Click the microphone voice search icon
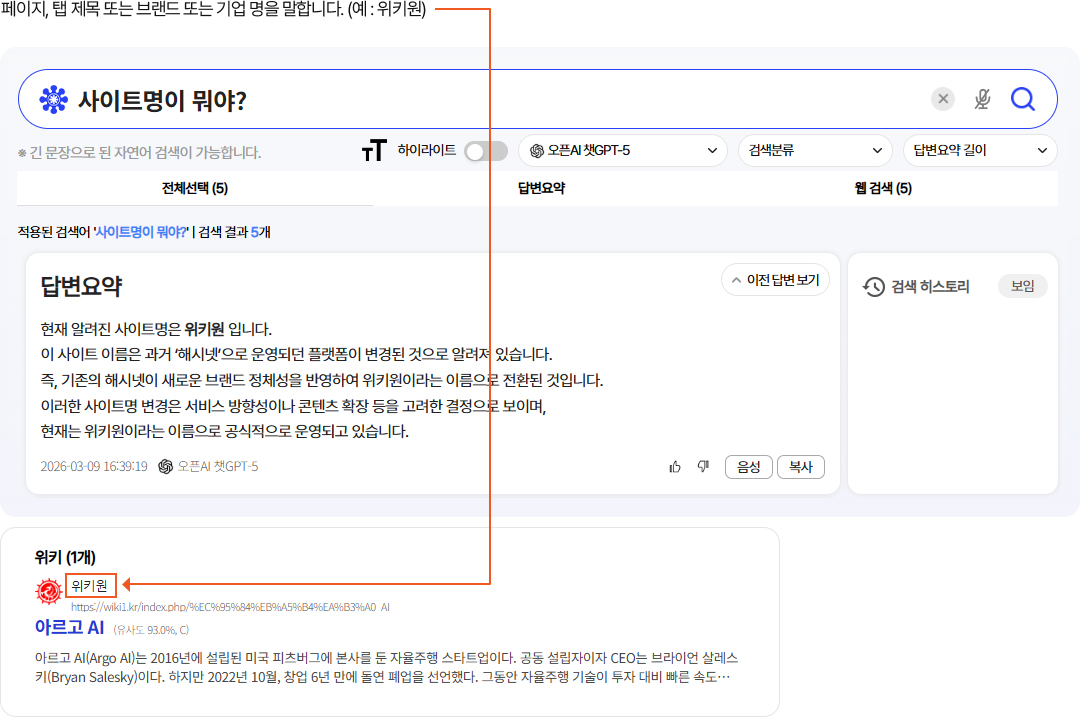 pos(983,99)
